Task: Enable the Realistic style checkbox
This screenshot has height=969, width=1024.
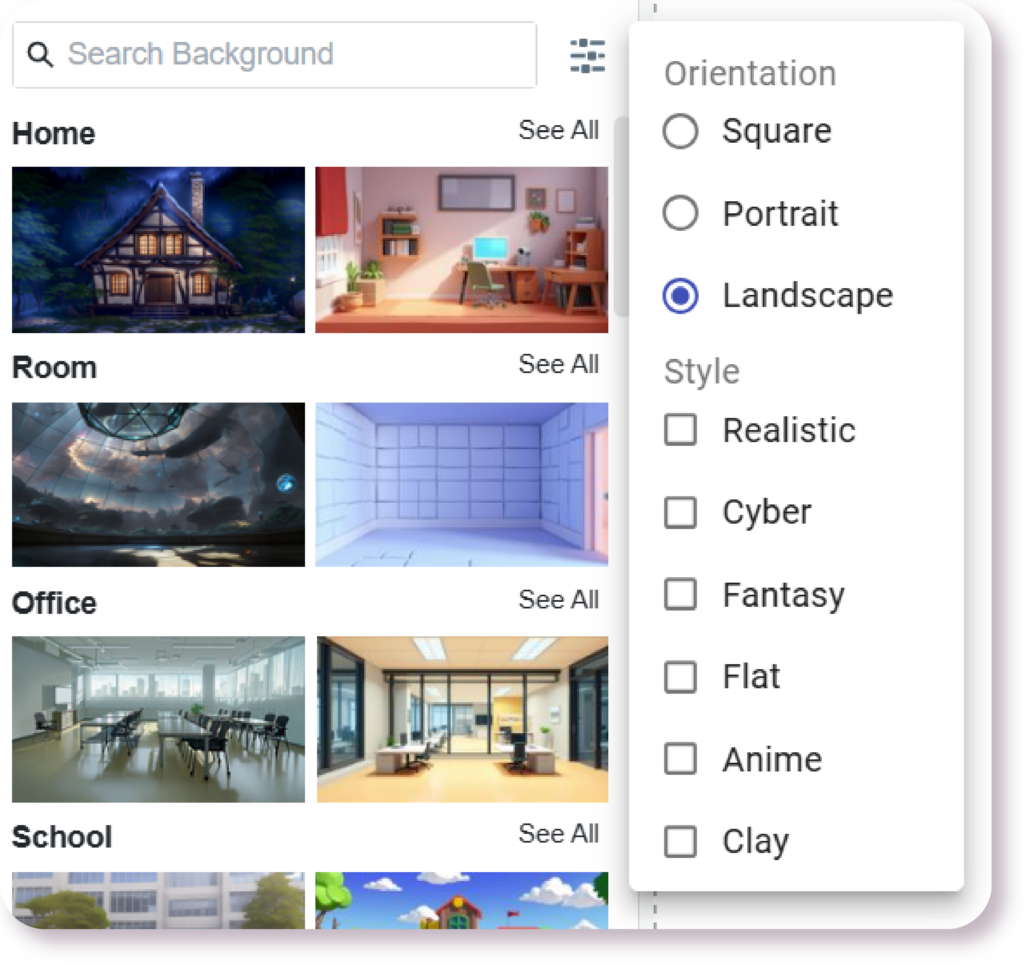Action: pyautogui.click(x=681, y=430)
